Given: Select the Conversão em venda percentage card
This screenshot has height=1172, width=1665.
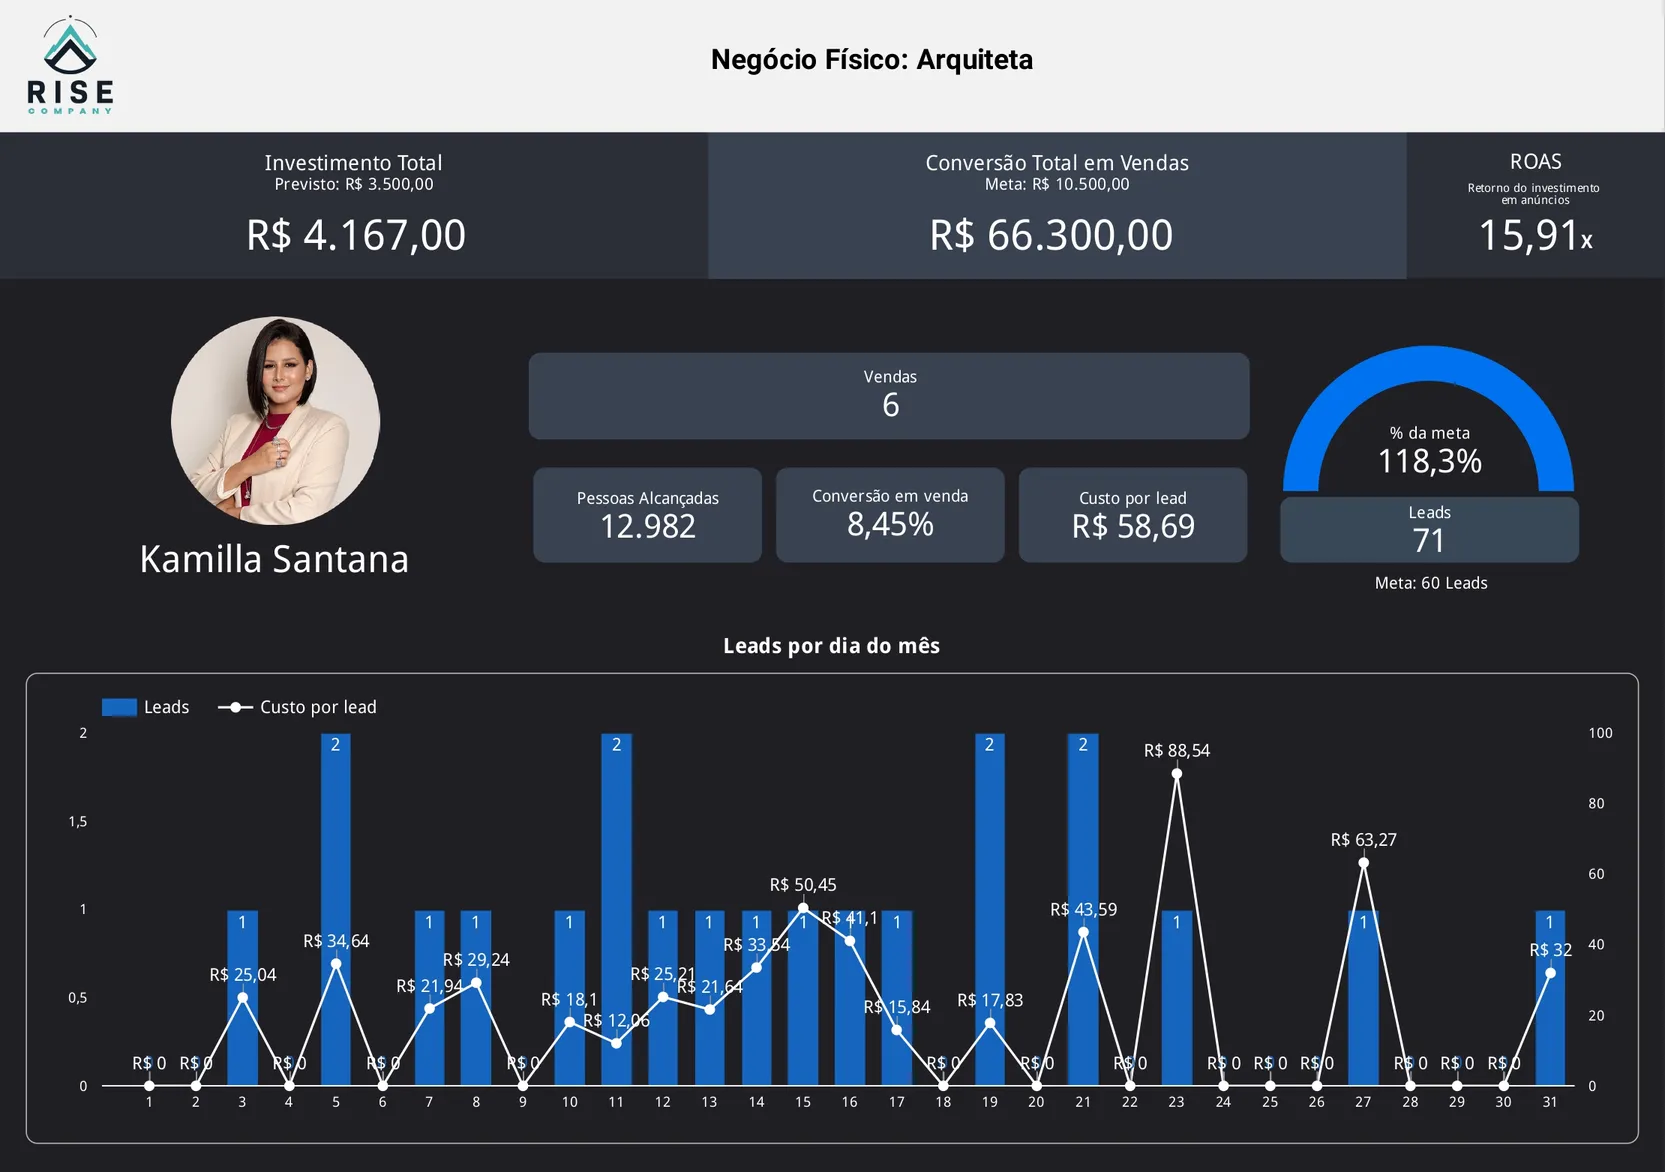Looking at the screenshot, I should [x=889, y=514].
